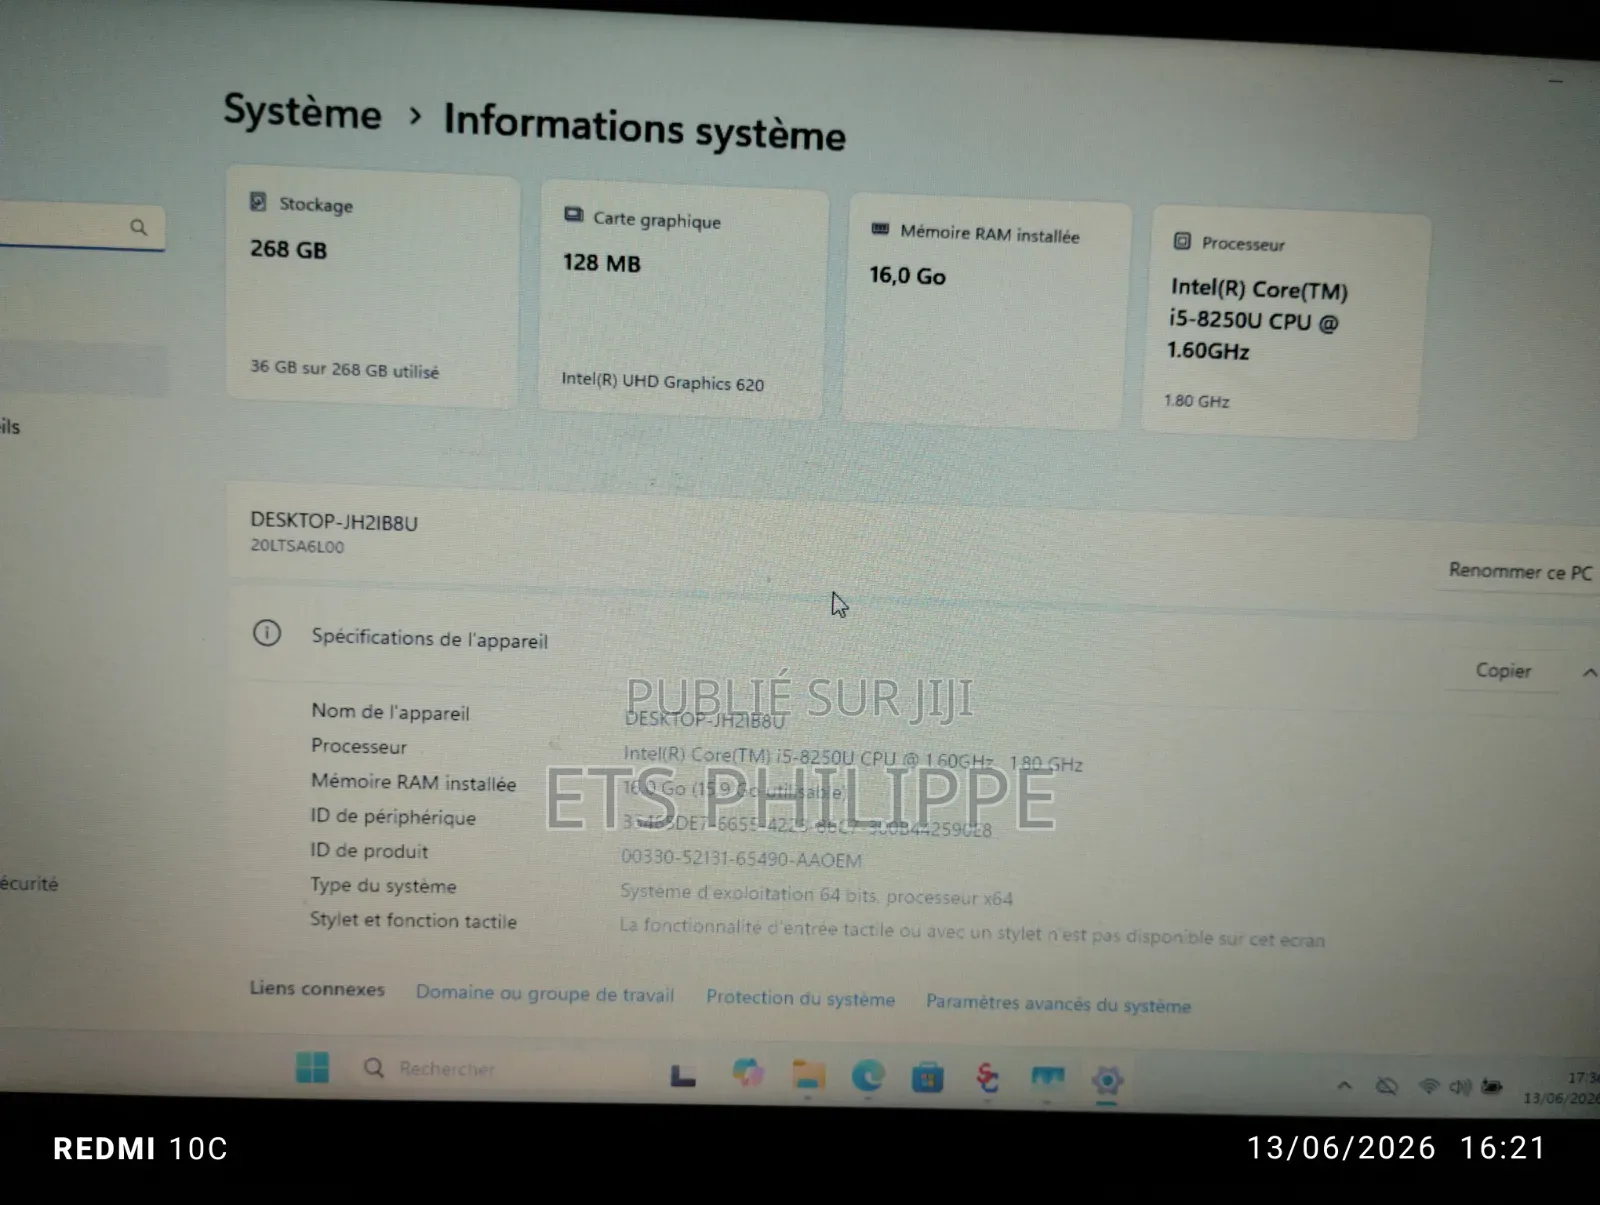The width and height of the screenshot is (1600, 1205).
Task: Click the Stylet et fonction tactile label
Action: pos(413,920)
